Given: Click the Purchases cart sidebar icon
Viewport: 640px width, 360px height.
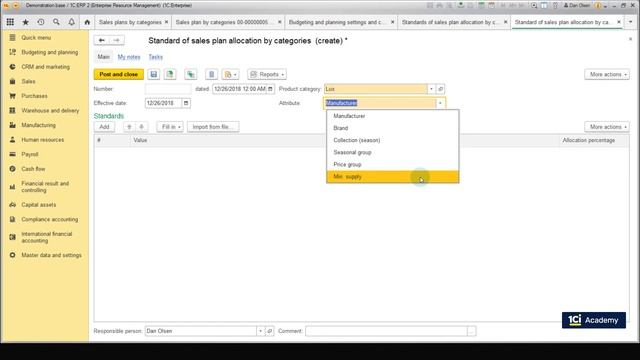Looking at the screenshot, I should click(x=13, y=96).
